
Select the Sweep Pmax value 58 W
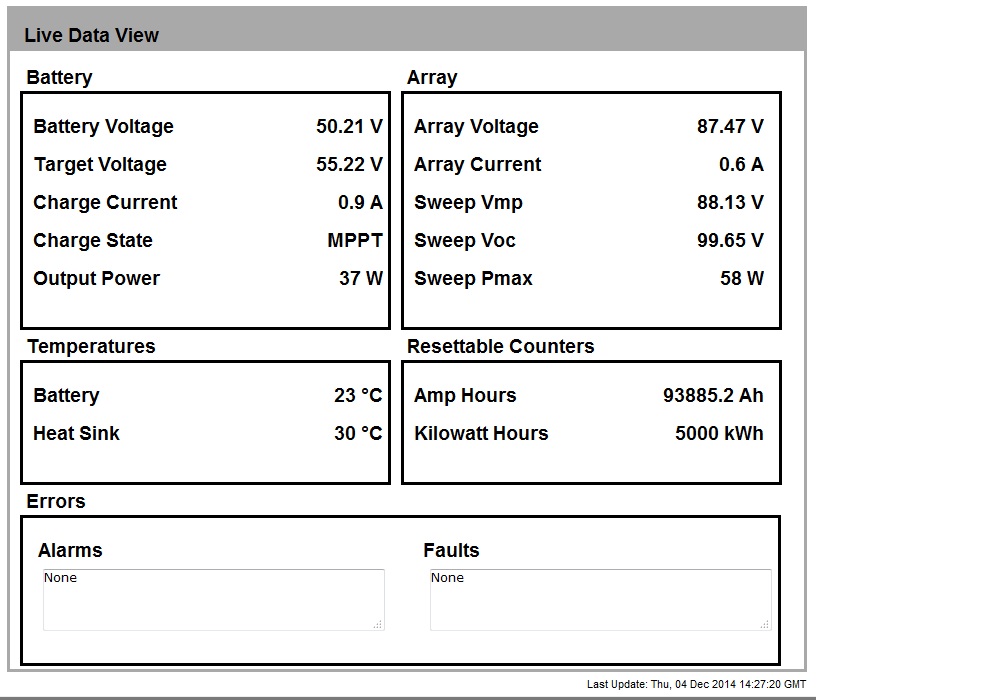pos(742,278)
